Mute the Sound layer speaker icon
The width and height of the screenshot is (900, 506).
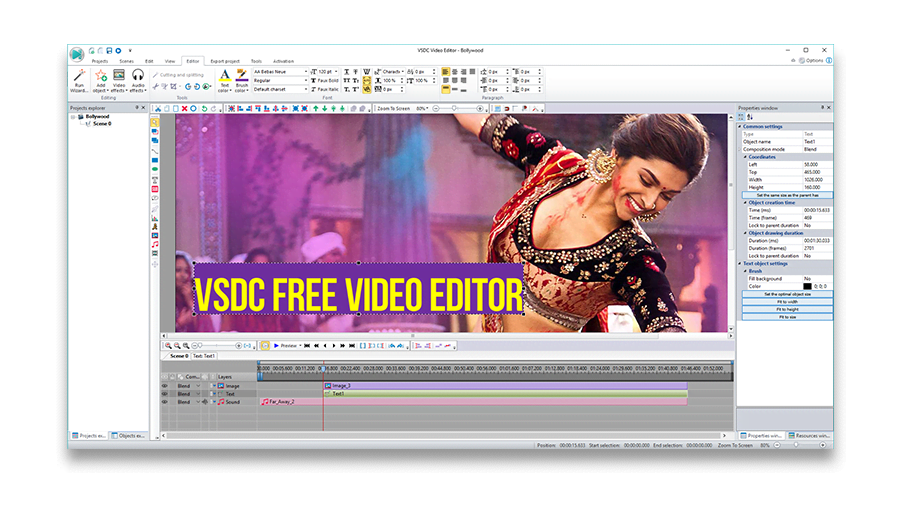pyautogui.click(x=205, y=402)
